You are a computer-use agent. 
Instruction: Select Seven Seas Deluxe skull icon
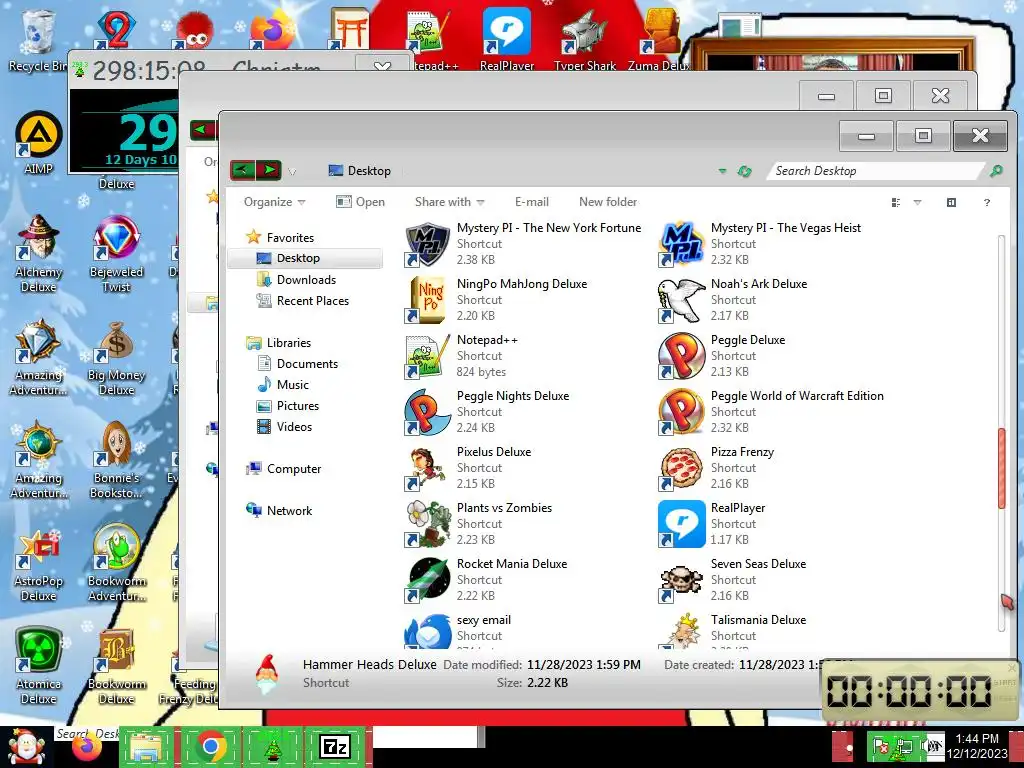(681, 581)
